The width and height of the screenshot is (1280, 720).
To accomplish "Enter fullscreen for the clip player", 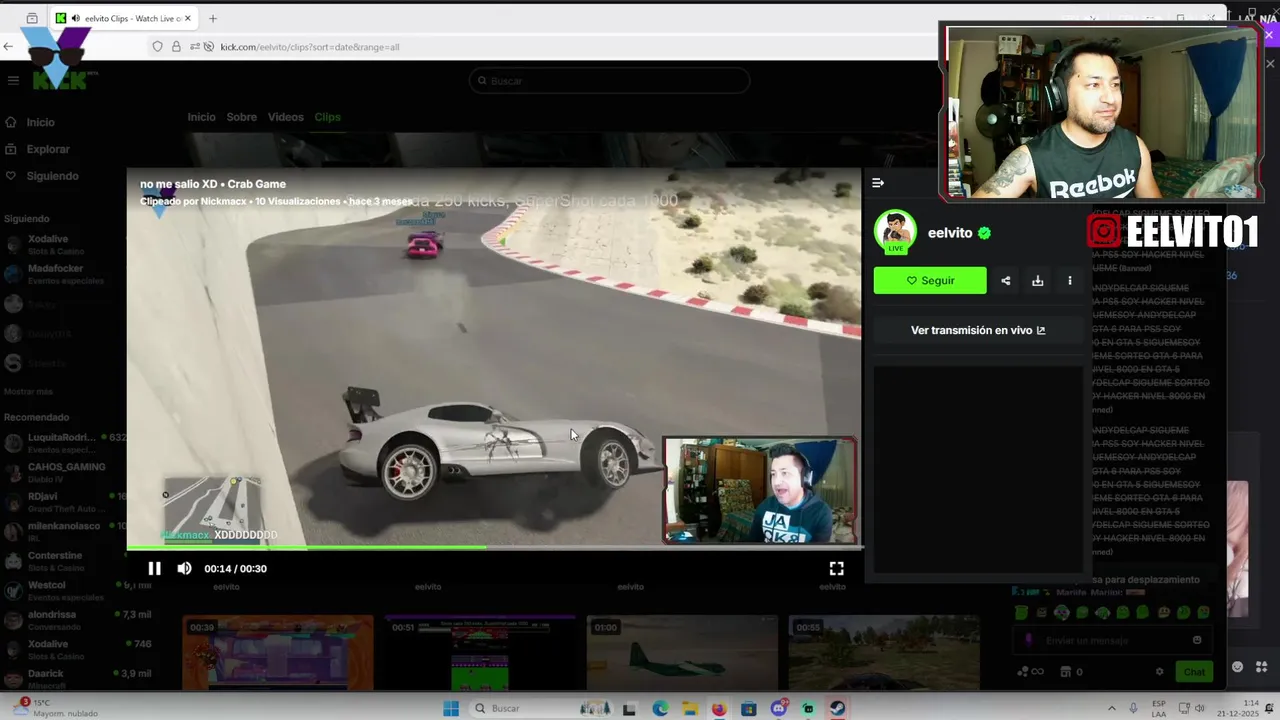I will coord(836,568).
